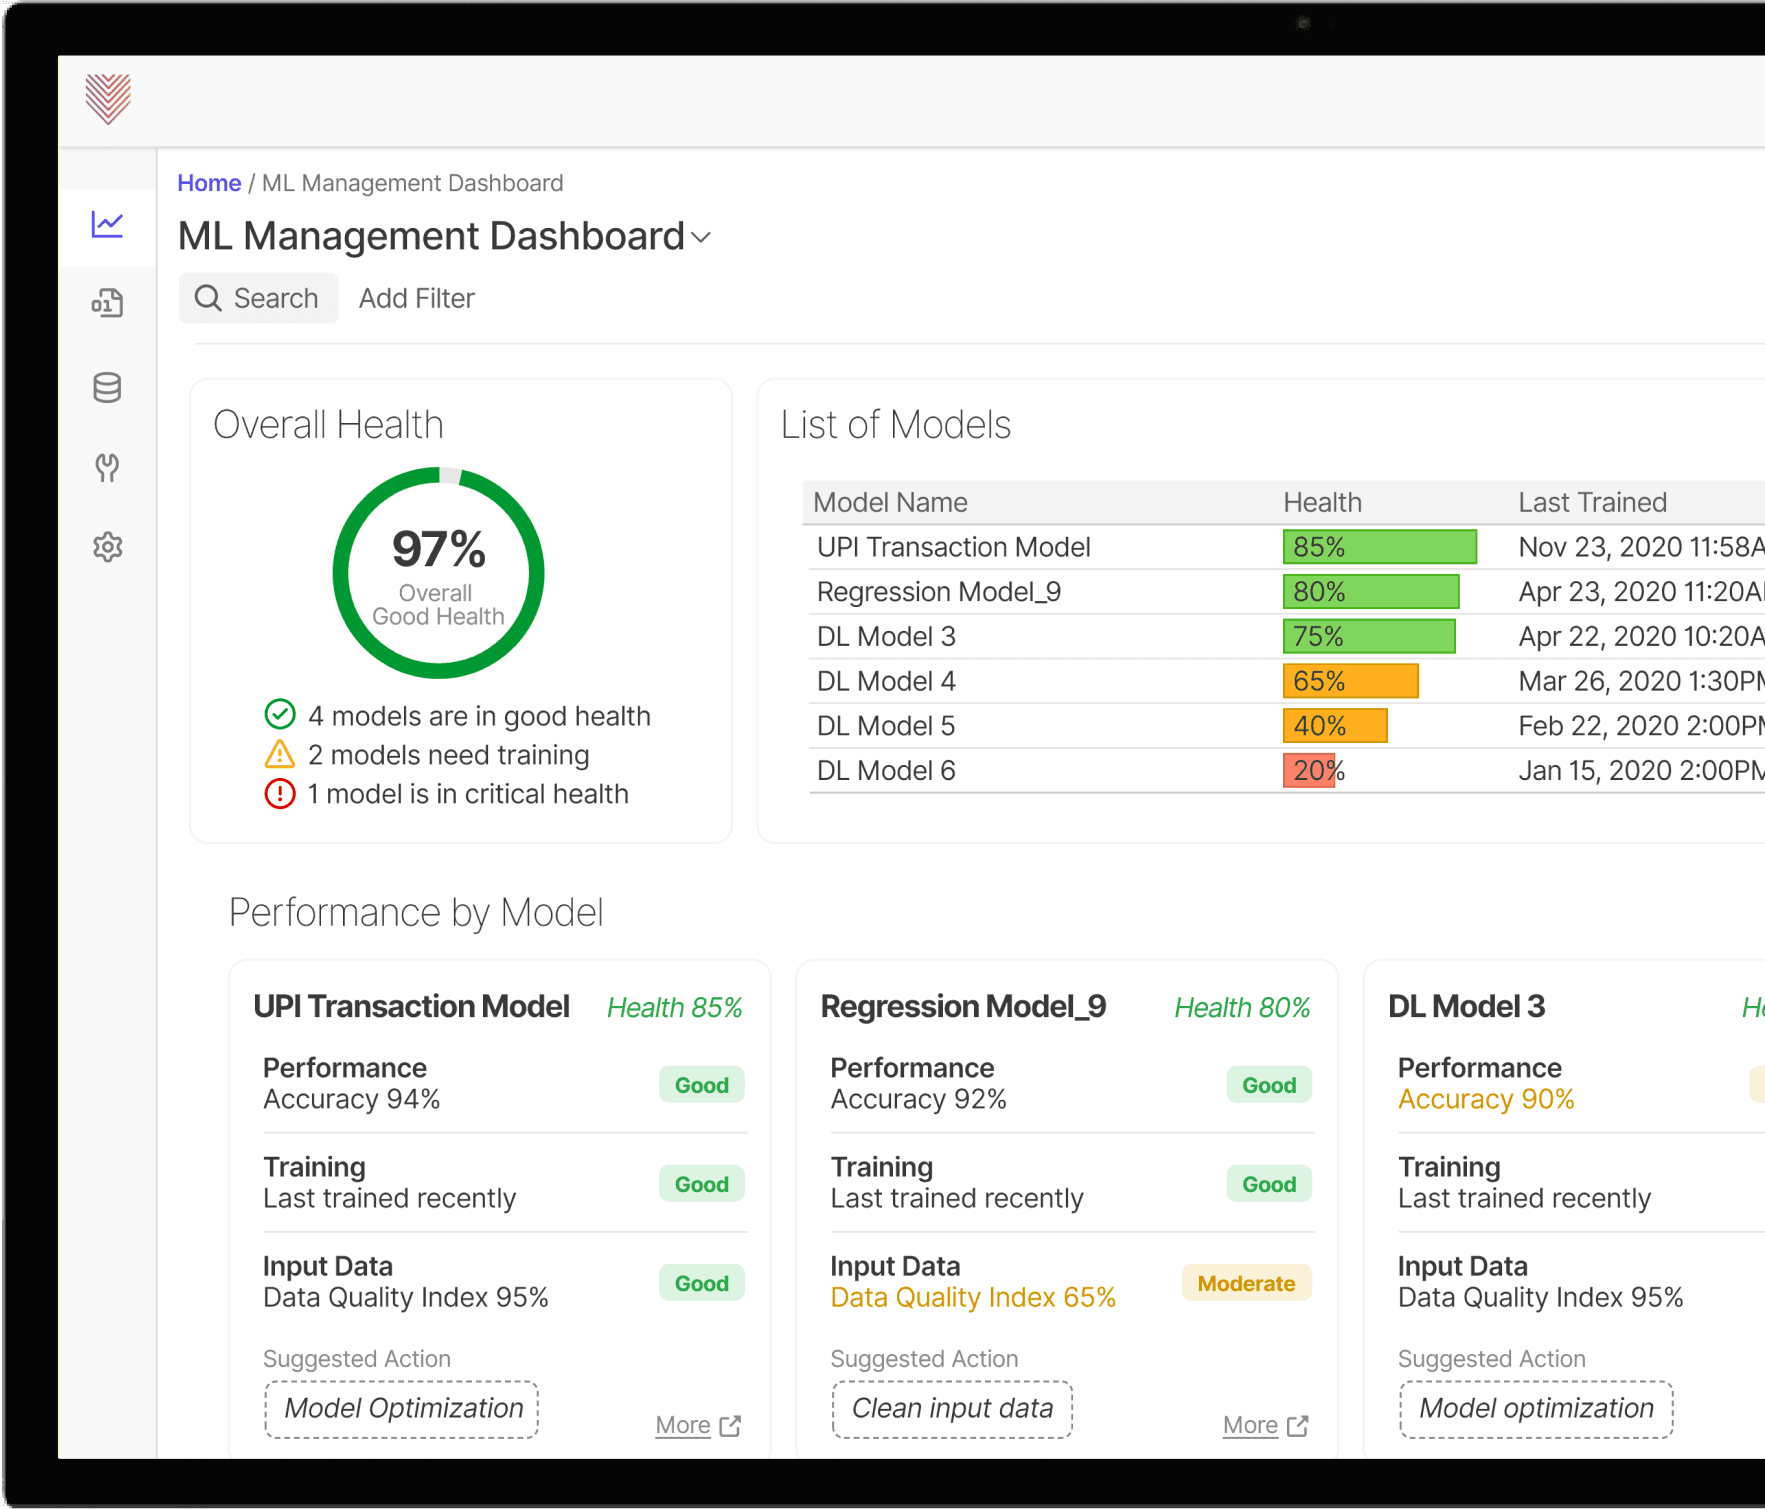The height and width of the screenshot is (1509, 1765).
Task: Go to Home breadcrumb link
Action: pyautogui.click(x=209, y=183)
